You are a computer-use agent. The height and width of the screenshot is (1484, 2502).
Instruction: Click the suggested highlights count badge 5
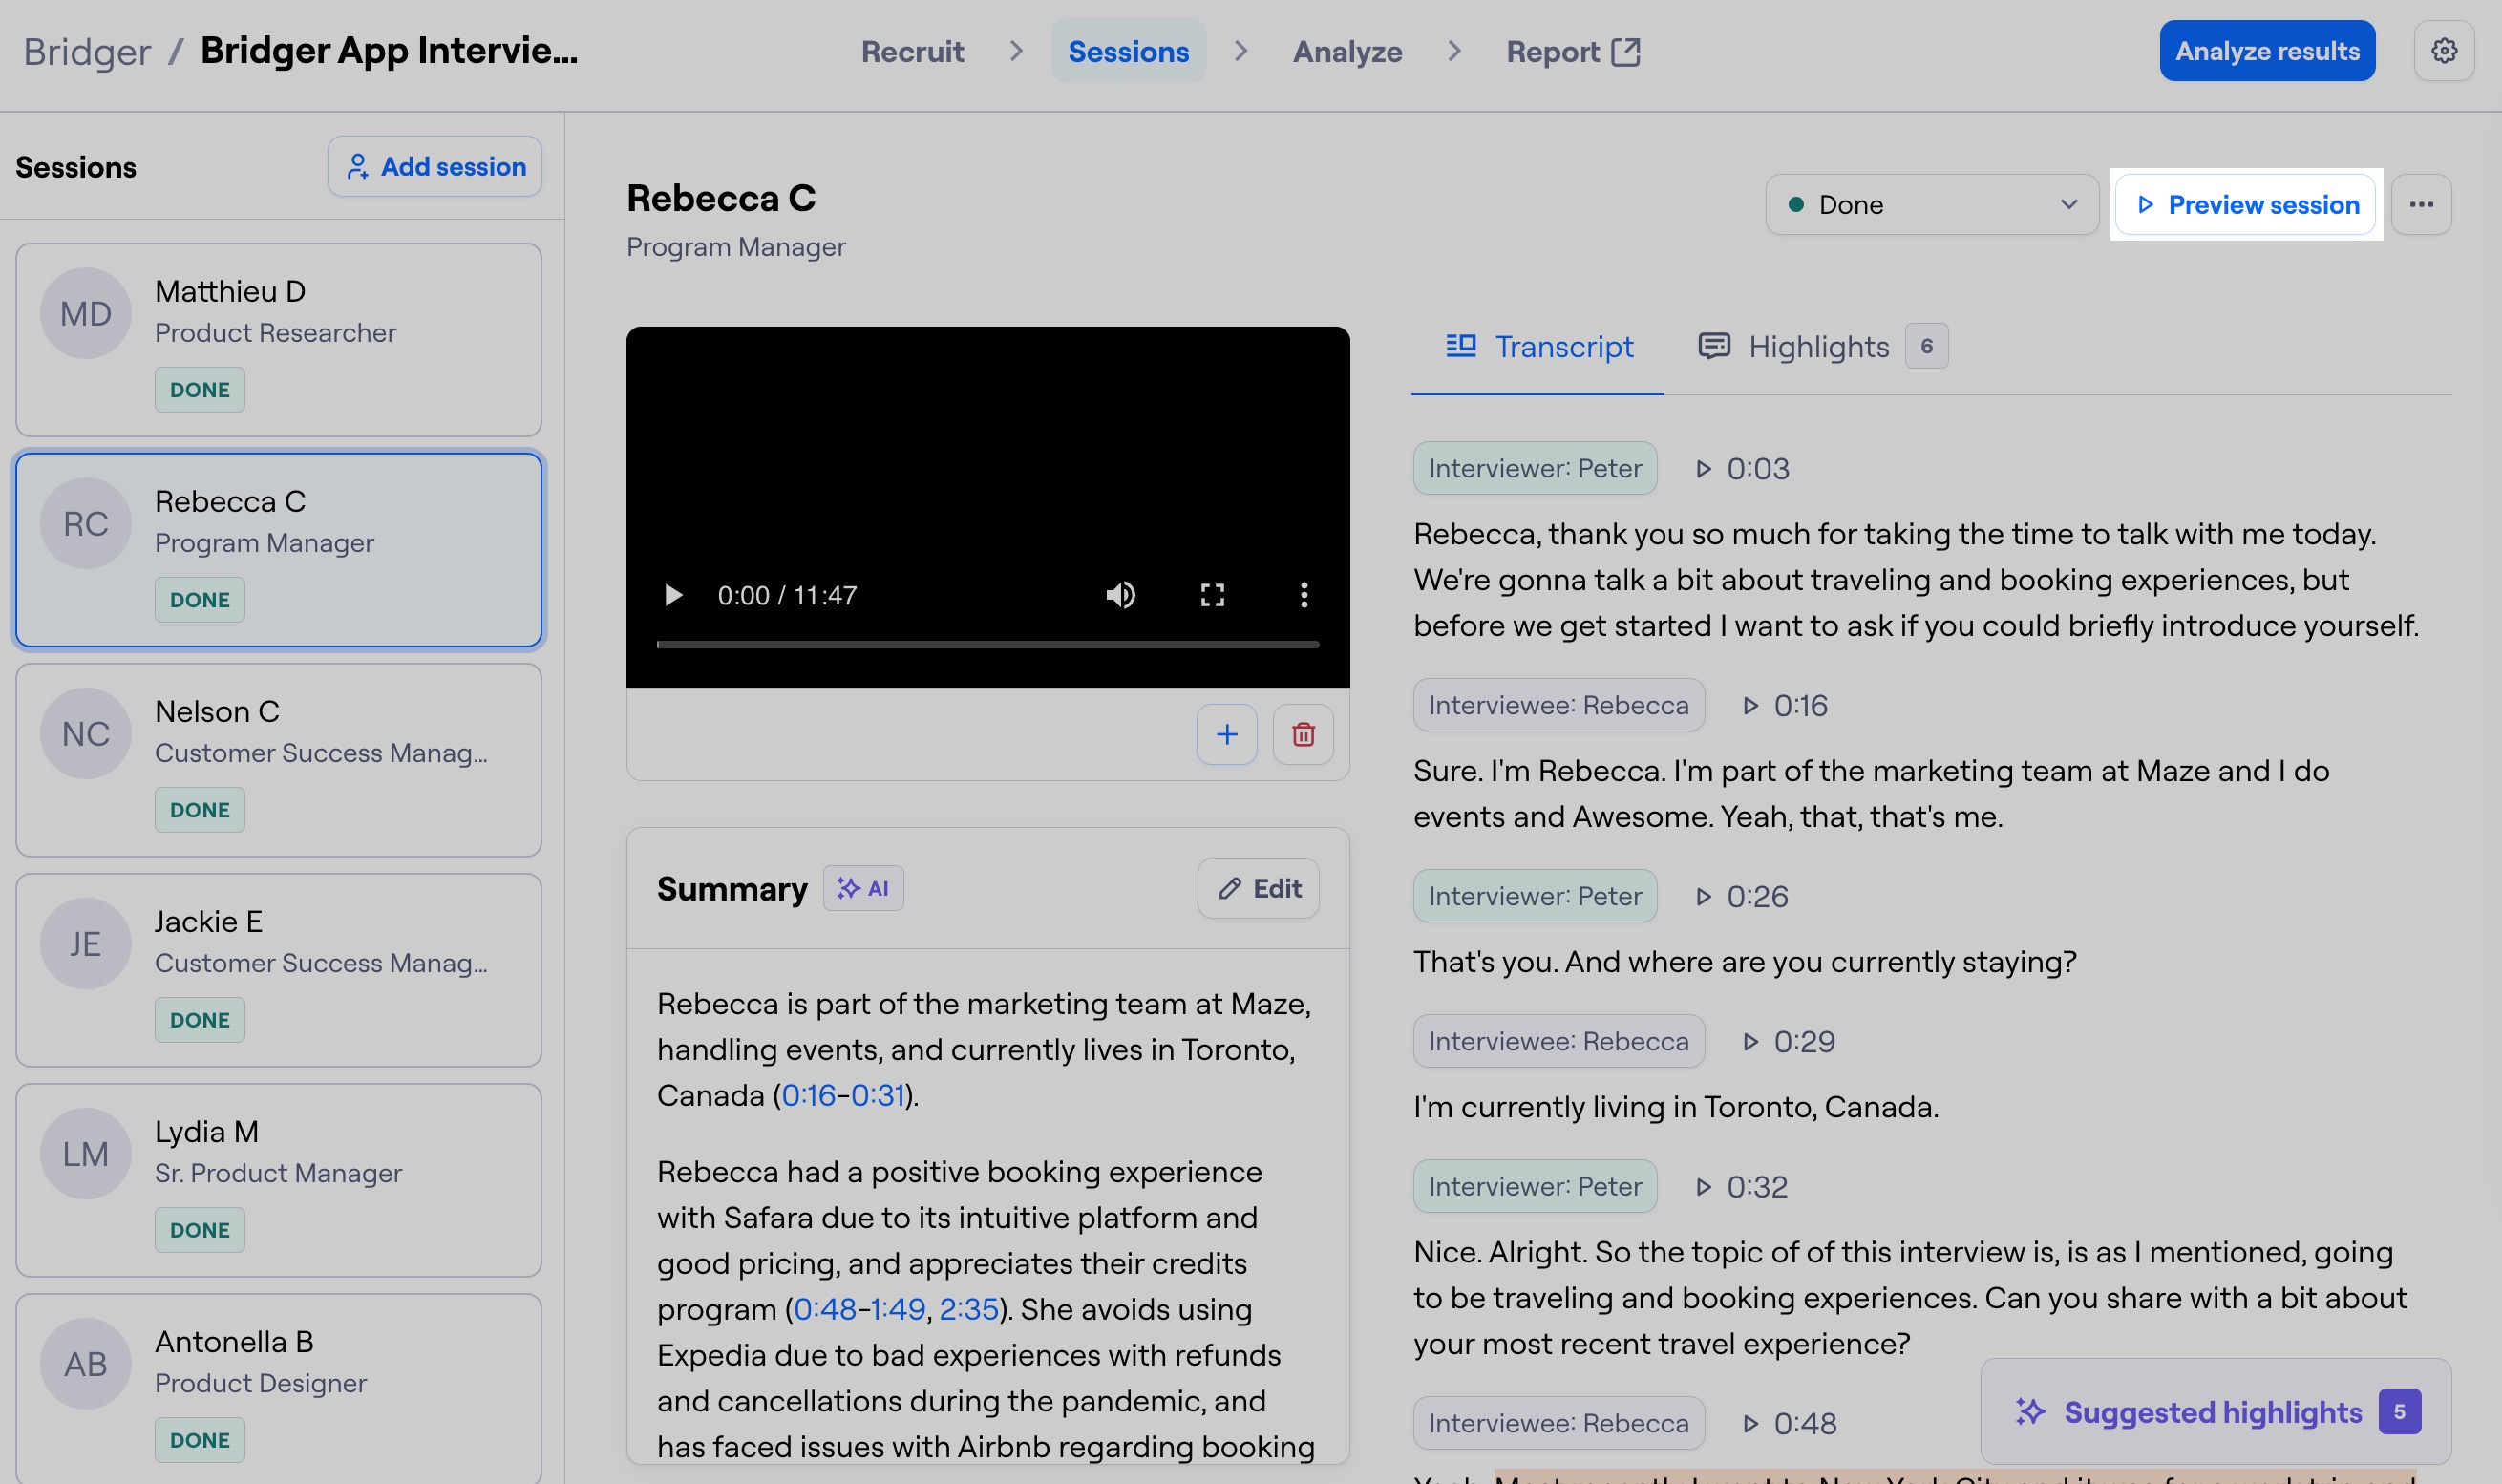point(2400,1412)
